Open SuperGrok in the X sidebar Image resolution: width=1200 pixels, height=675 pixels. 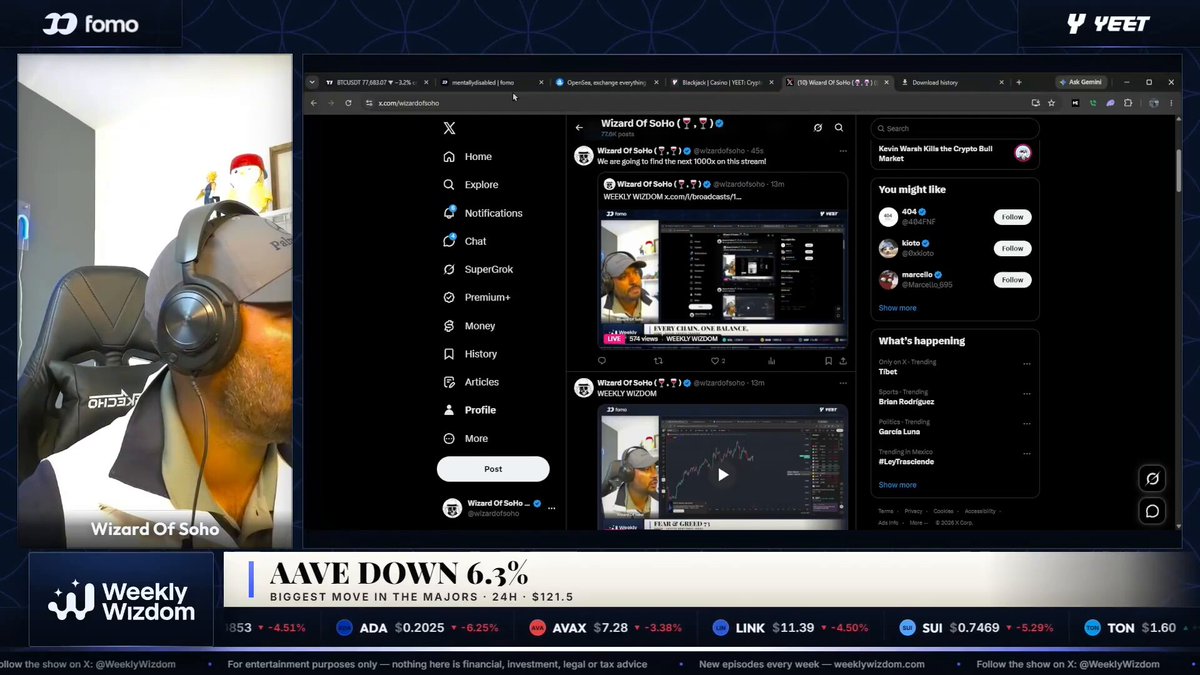[x=477, y=269]
